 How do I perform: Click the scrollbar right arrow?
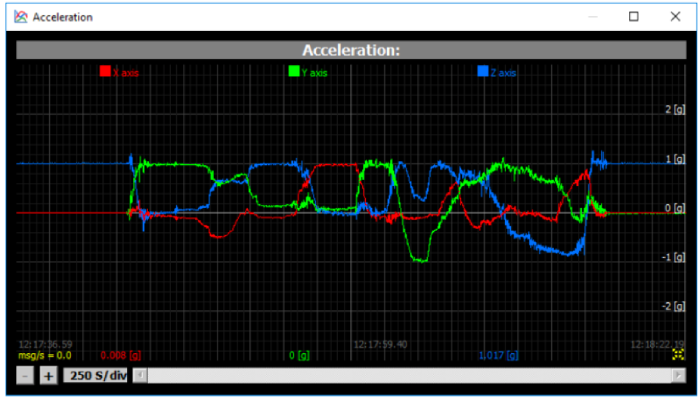point(677,376)
